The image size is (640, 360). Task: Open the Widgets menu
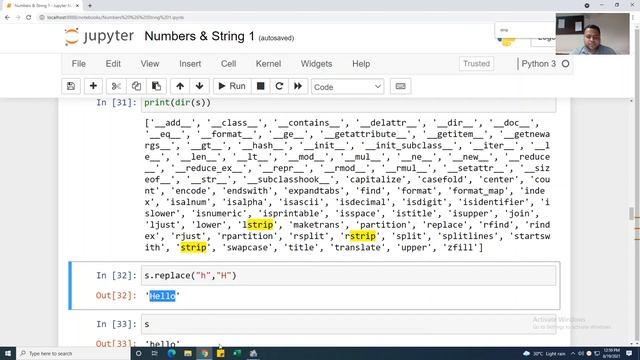point(316,64)
